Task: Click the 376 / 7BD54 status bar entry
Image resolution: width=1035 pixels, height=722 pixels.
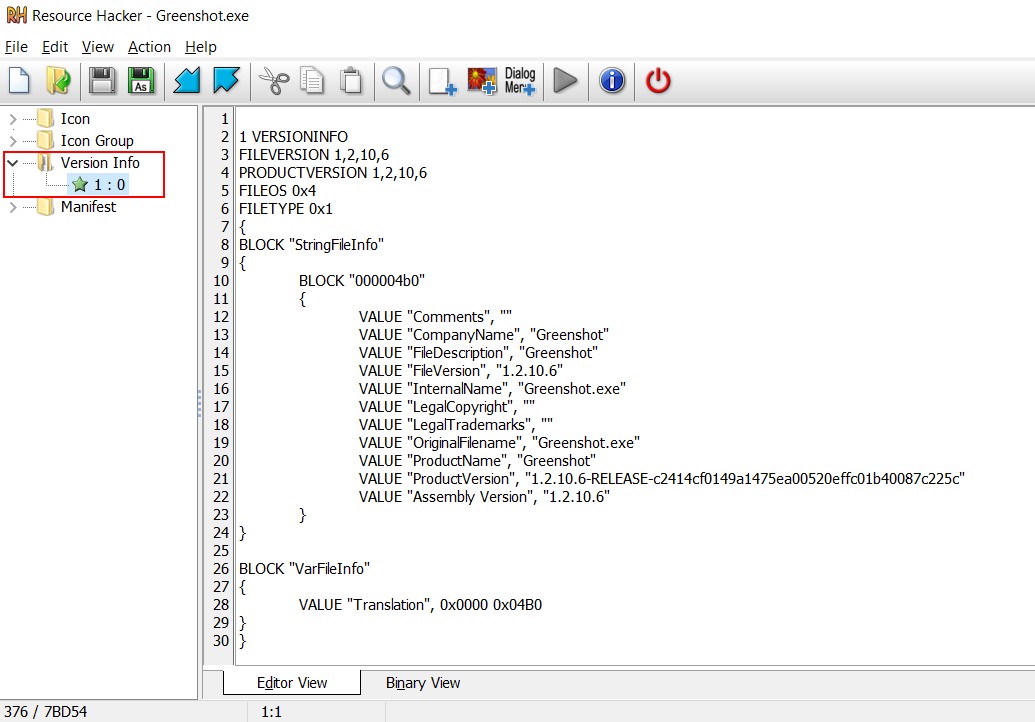Action: [x=46, y=711]
